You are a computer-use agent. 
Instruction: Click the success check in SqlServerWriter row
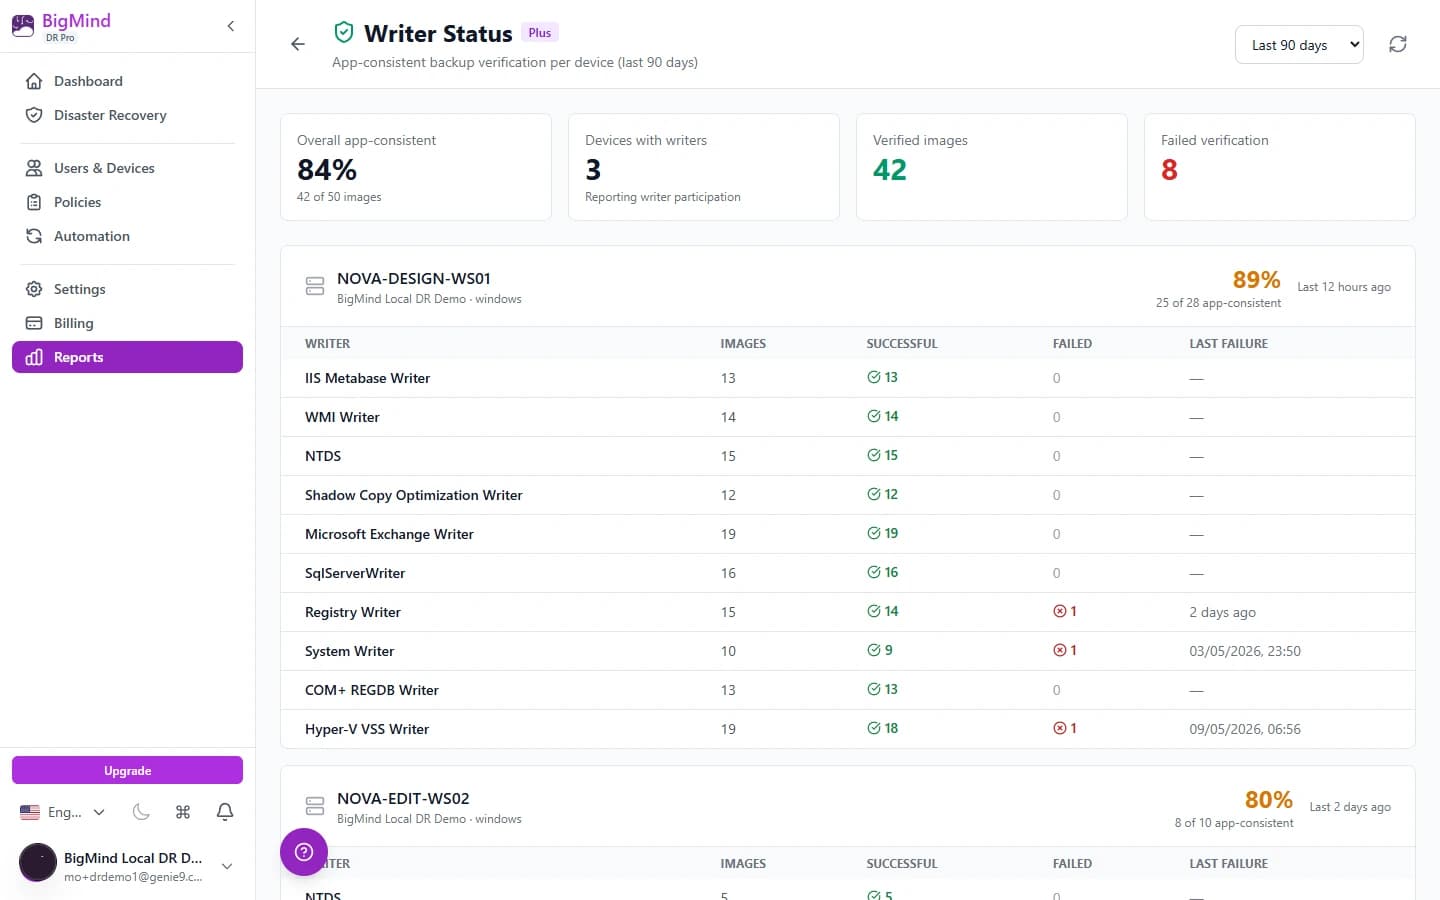[x=874, y=572]
